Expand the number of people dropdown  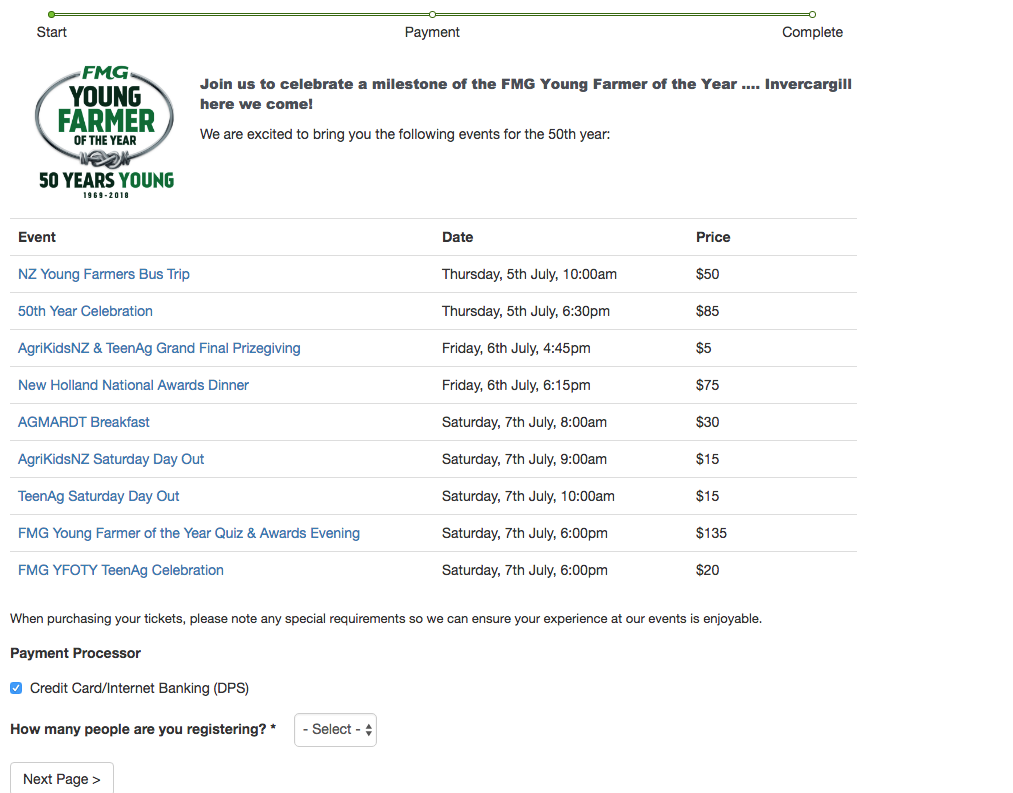(x=335, y=730)
